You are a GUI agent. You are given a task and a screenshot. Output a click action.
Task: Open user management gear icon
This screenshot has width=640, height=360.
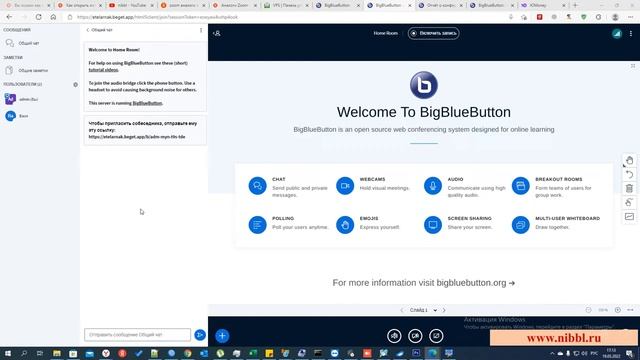click(76, 84)
